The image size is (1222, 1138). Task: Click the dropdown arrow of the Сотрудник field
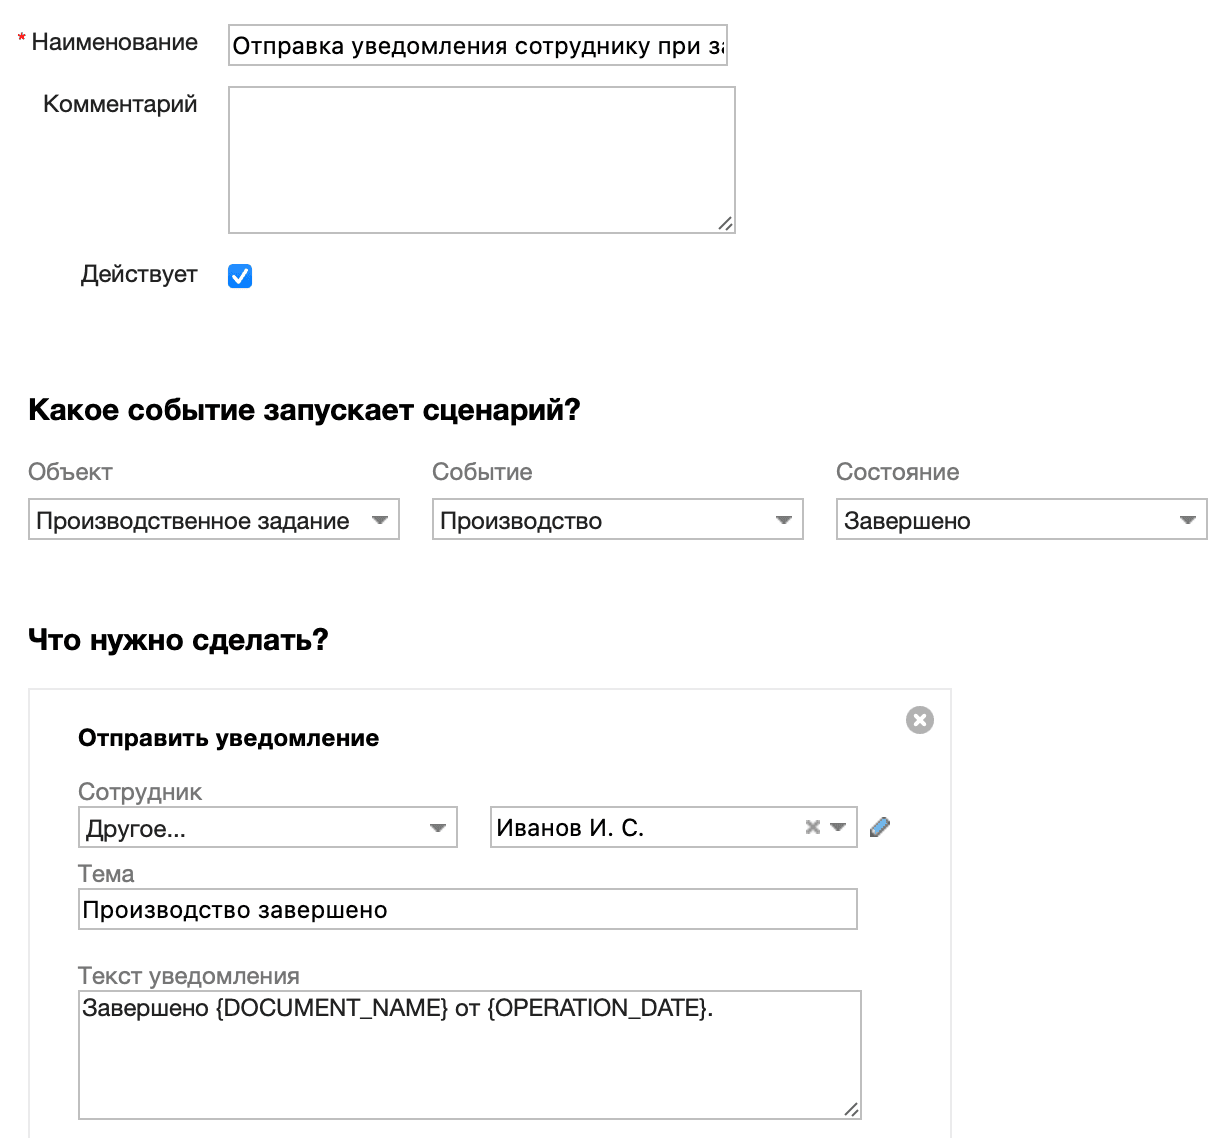pyautogui.click(x=438, y=827)
